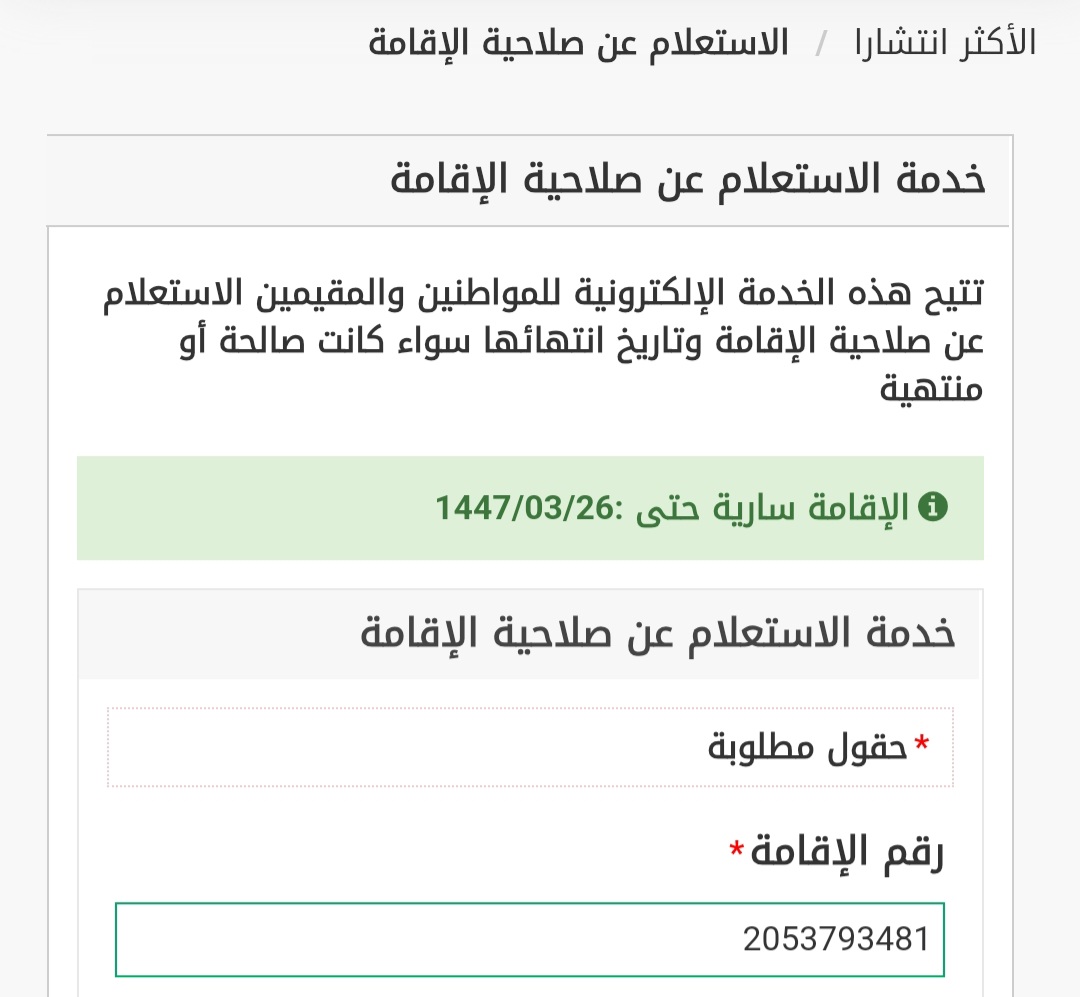Click the top panel heading خدمة الاستعلام
Screen dimensions: 1080x997
coord(687,180)
